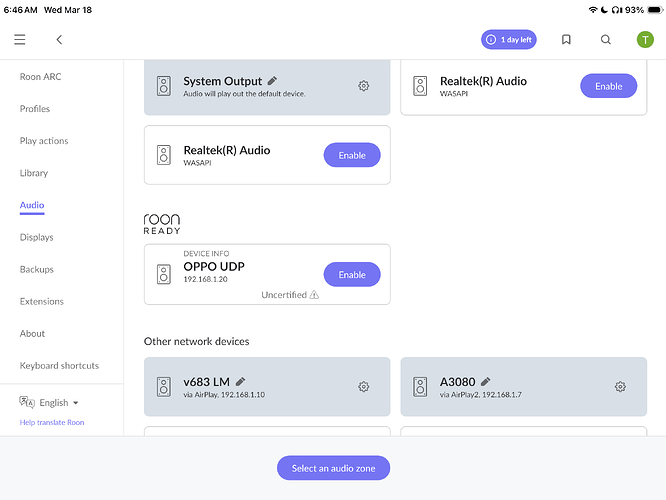Click the Wi-Fi status icon
This screenshot has height=500, width=666.
(x=593, y=10)
